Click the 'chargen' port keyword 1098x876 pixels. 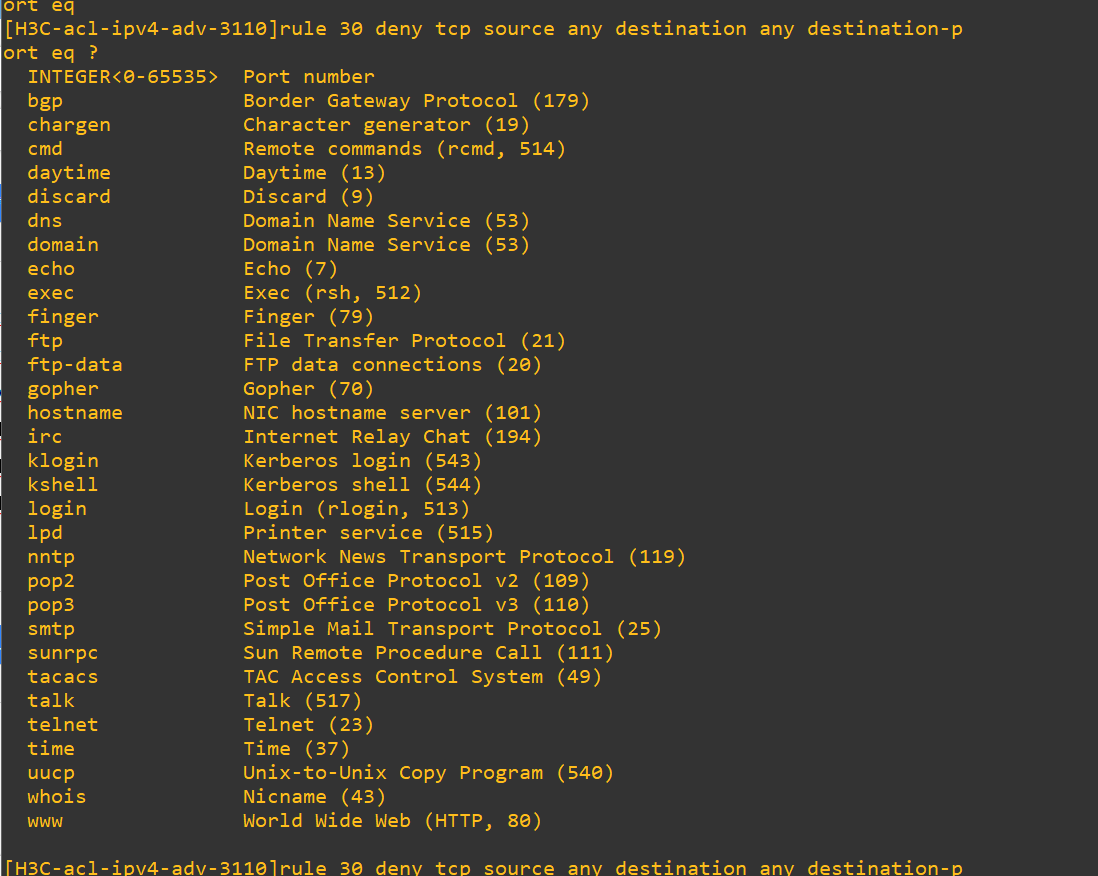click(x=69, y=125)
